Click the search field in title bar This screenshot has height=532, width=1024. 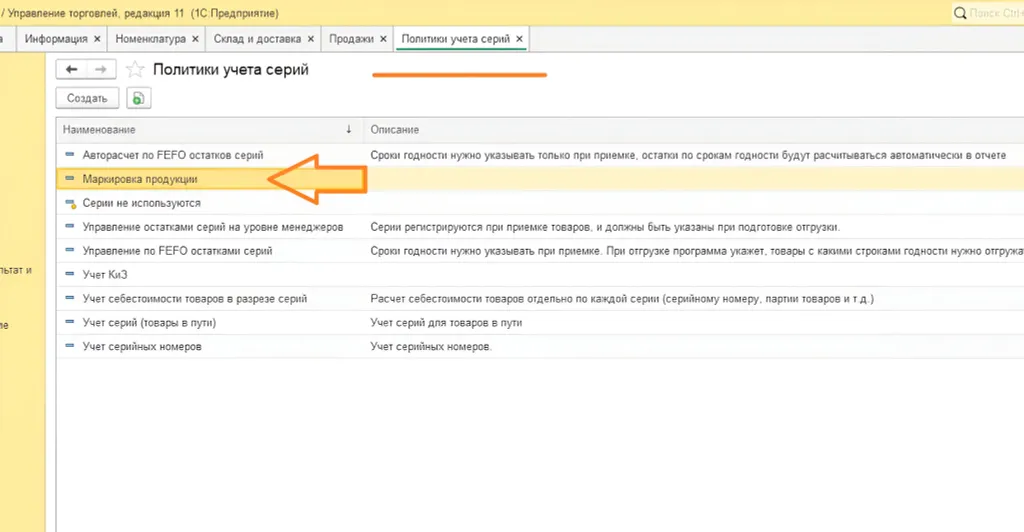coord(990,14)
